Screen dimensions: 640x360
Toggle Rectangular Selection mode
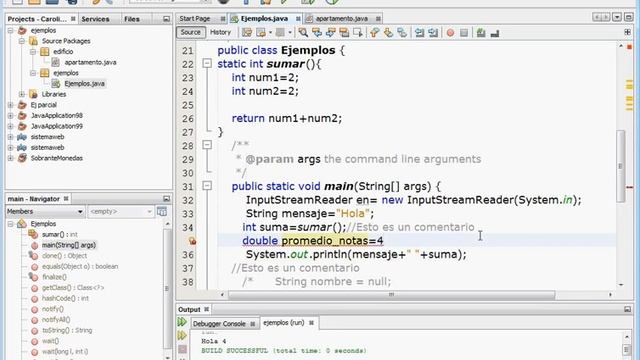(358, 33)
